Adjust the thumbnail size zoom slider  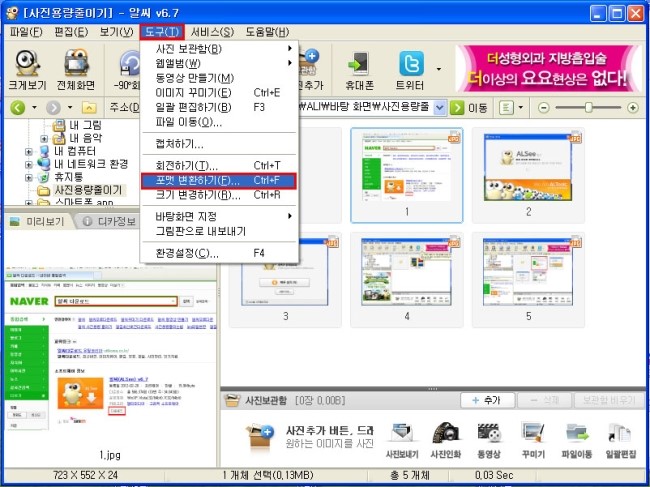[x=588, y=106]
